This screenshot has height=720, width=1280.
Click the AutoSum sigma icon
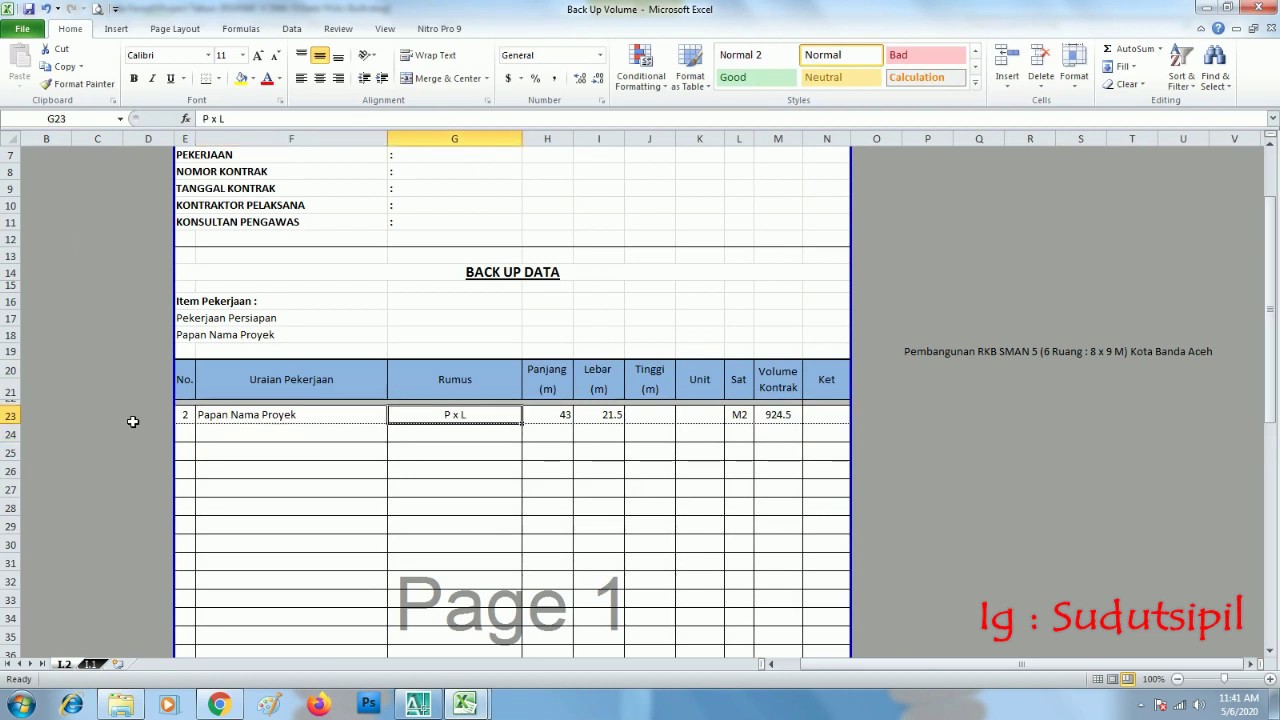click(1108, 48)
